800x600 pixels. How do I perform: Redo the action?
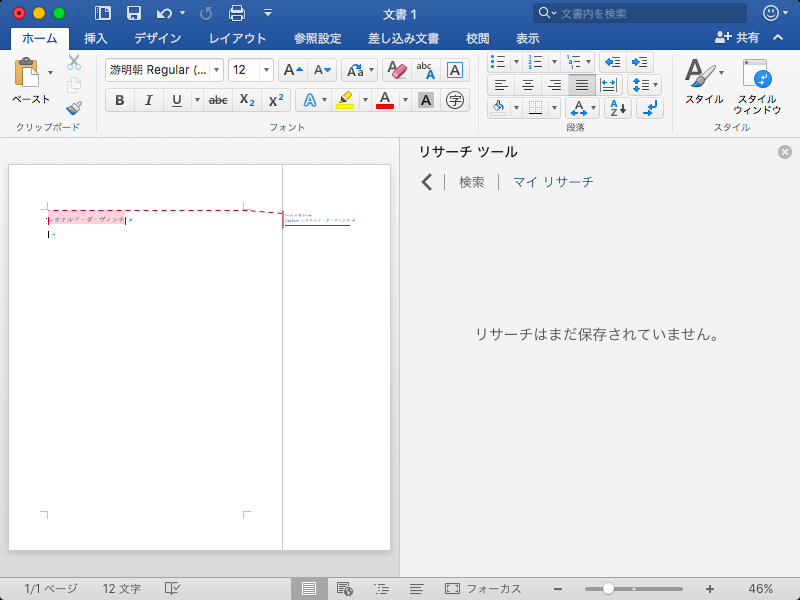(206, 13)
